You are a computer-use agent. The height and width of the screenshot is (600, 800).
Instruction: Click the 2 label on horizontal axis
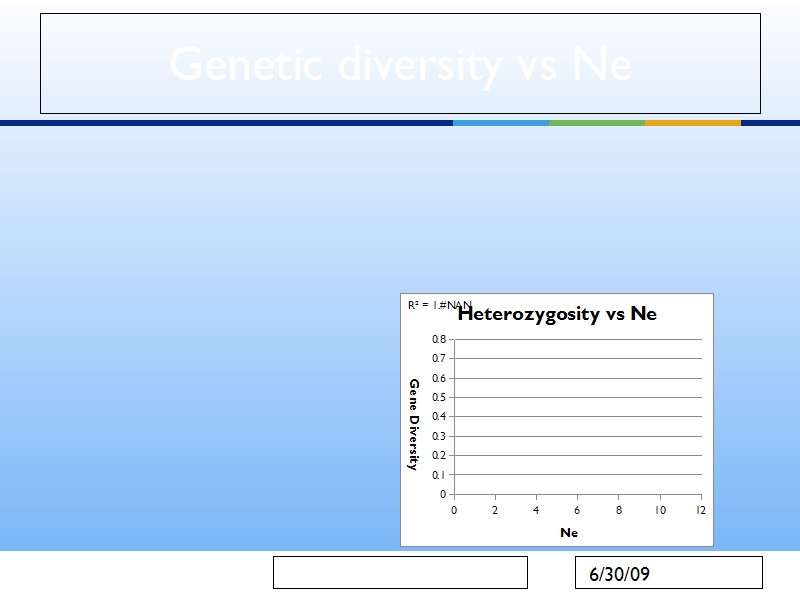point(495,510)
